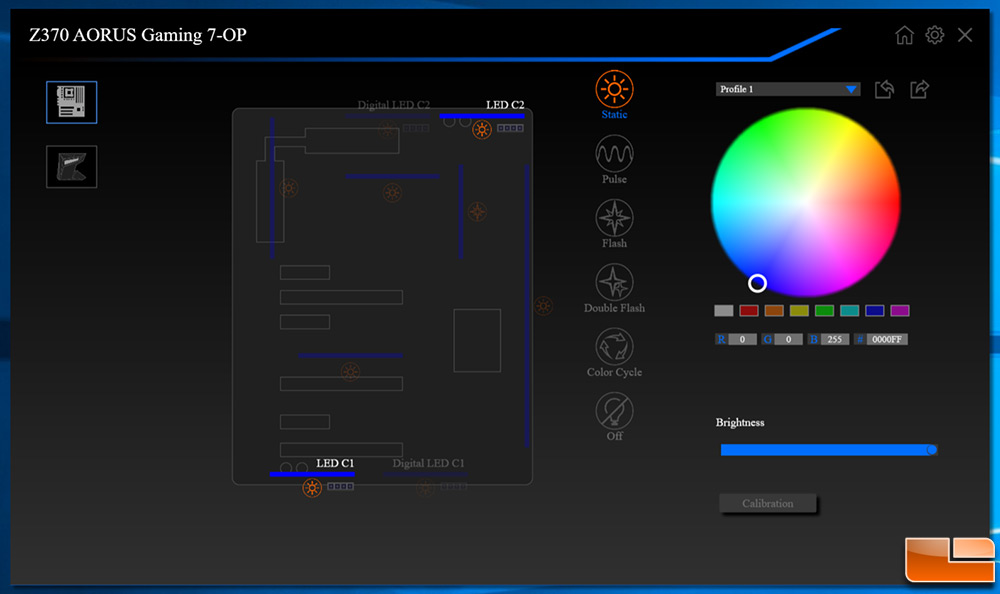Adjust the Brightness slider bar

click(x=828, y=450)
